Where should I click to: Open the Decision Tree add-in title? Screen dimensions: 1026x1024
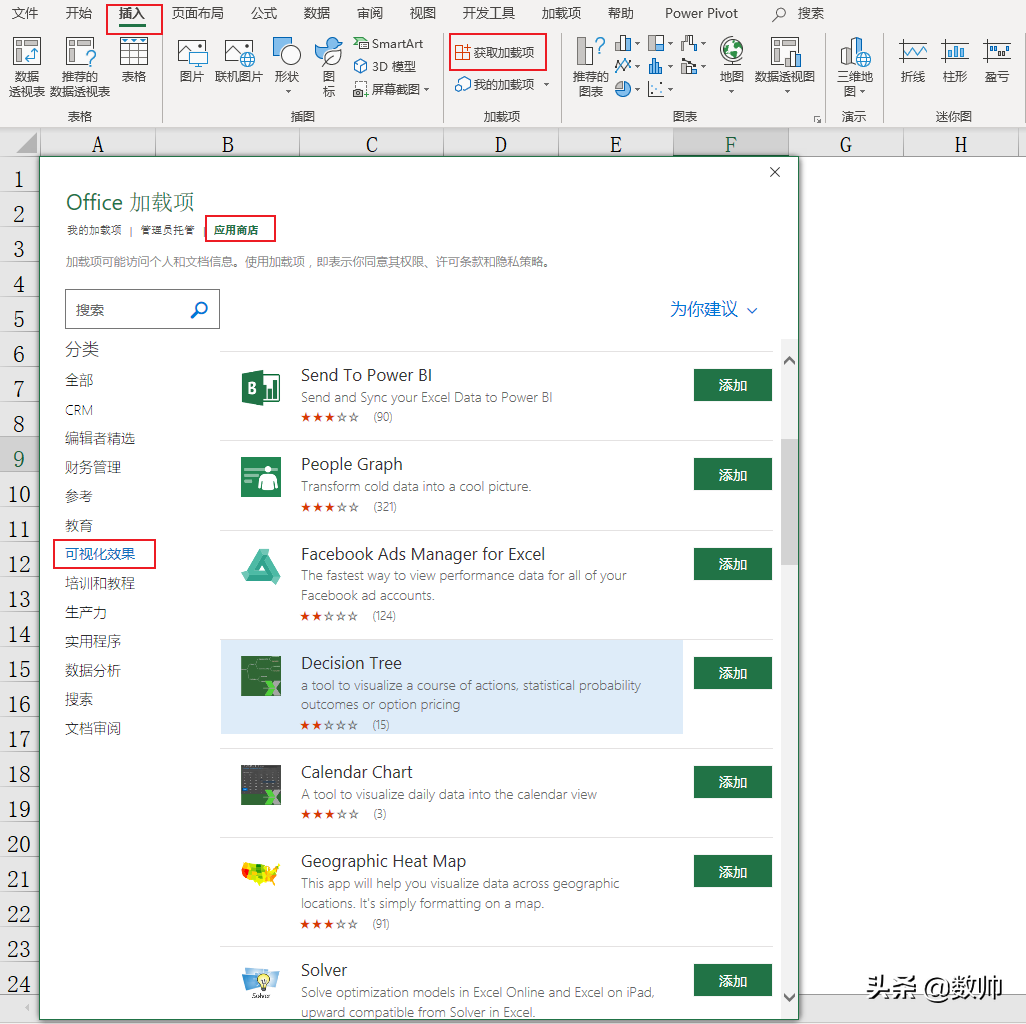pyautogui.click(x=351, y=663)
